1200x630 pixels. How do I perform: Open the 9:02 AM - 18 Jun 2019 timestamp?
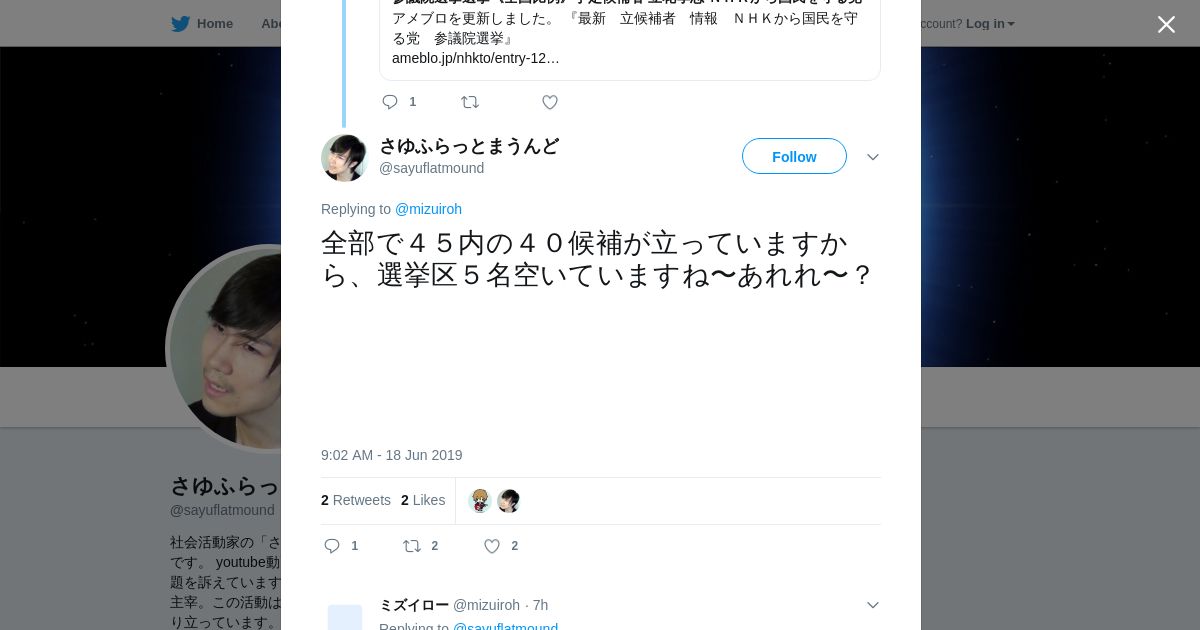coord(392,455)
